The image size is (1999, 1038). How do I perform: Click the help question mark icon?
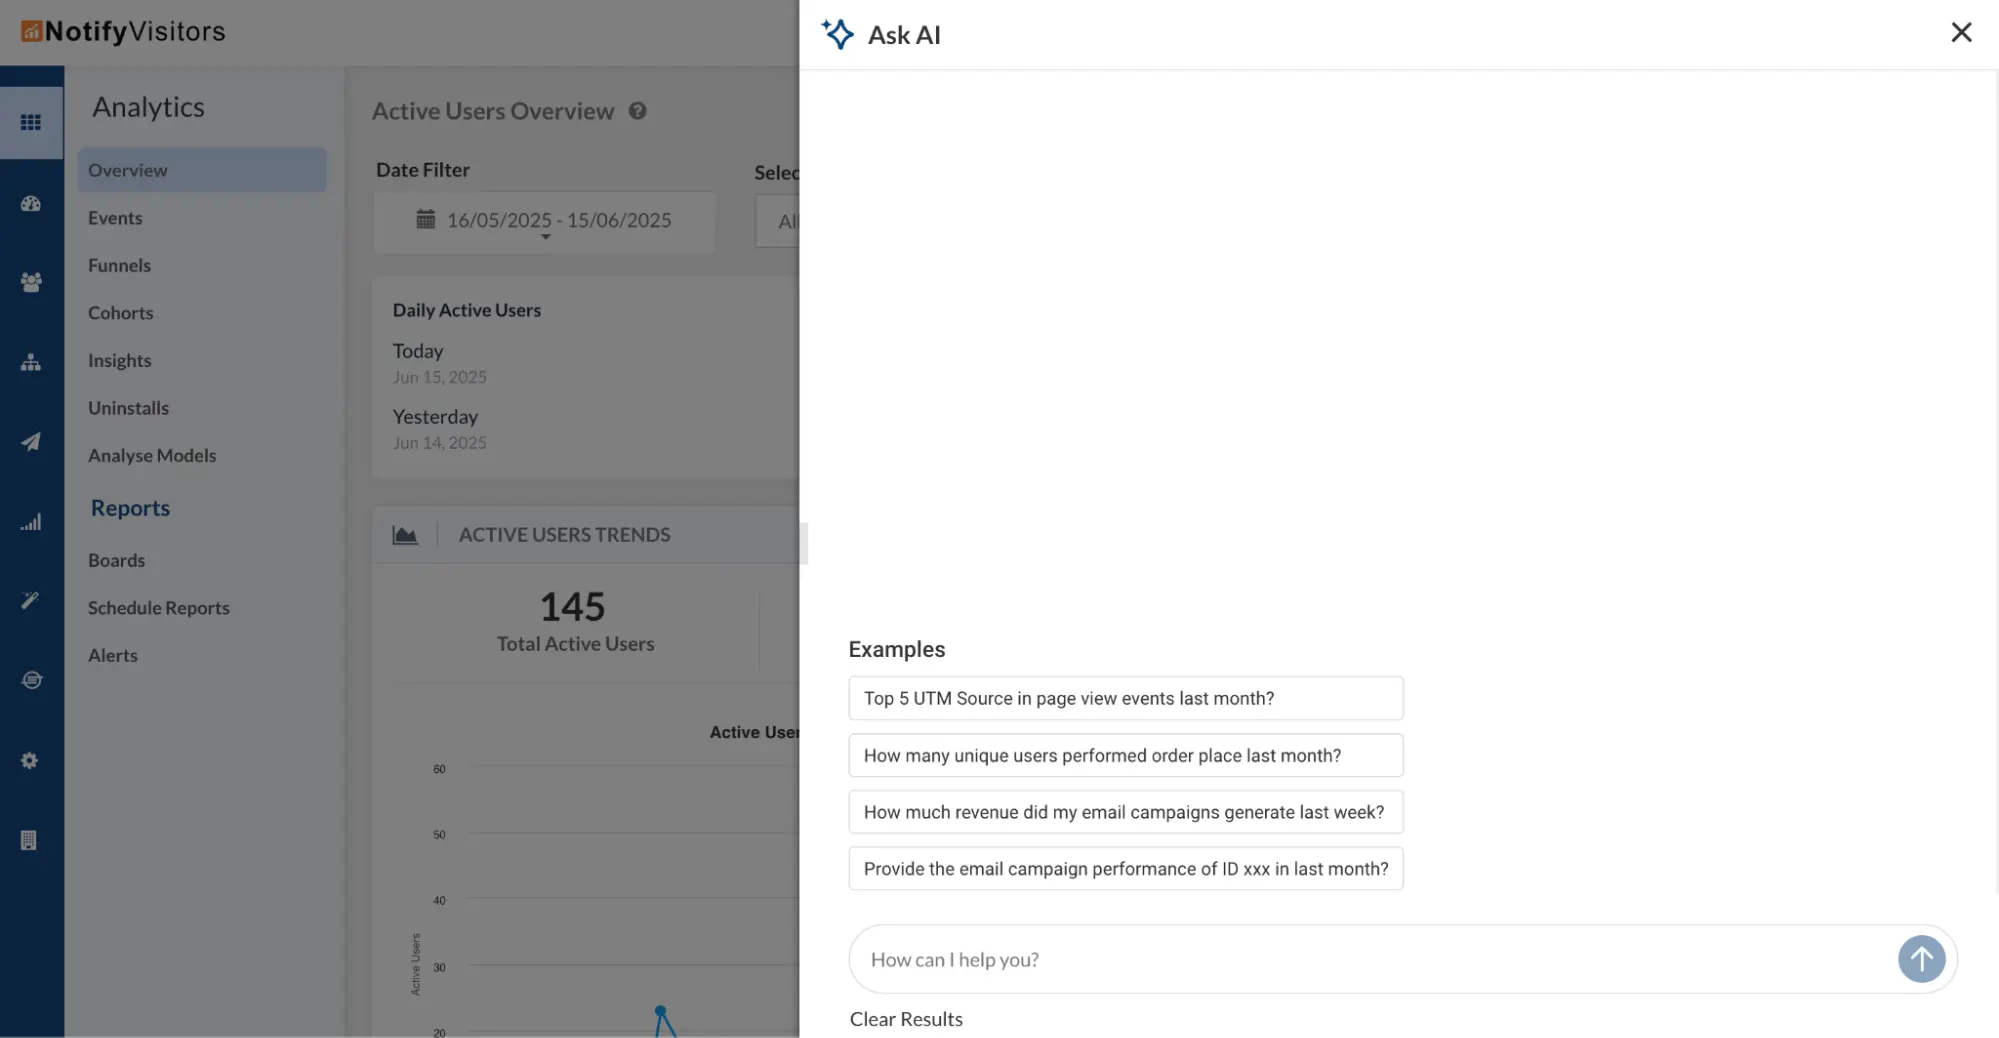pos(638,111)
